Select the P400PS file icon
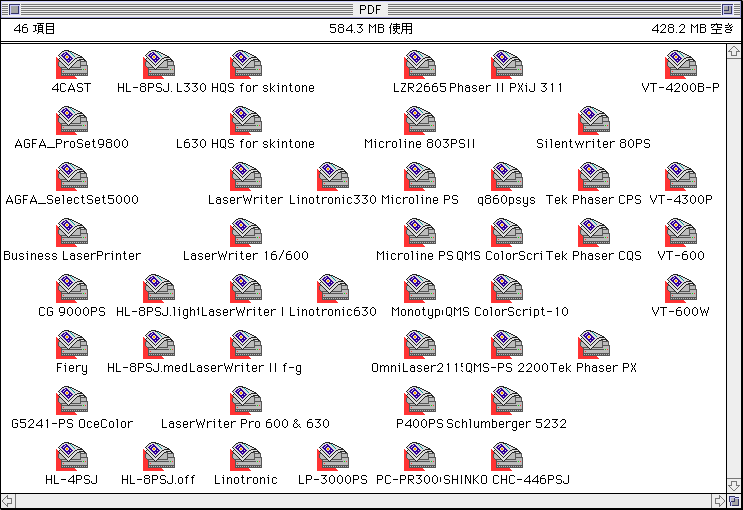Viewport: 743px width, 510px height. pos(420,400)
